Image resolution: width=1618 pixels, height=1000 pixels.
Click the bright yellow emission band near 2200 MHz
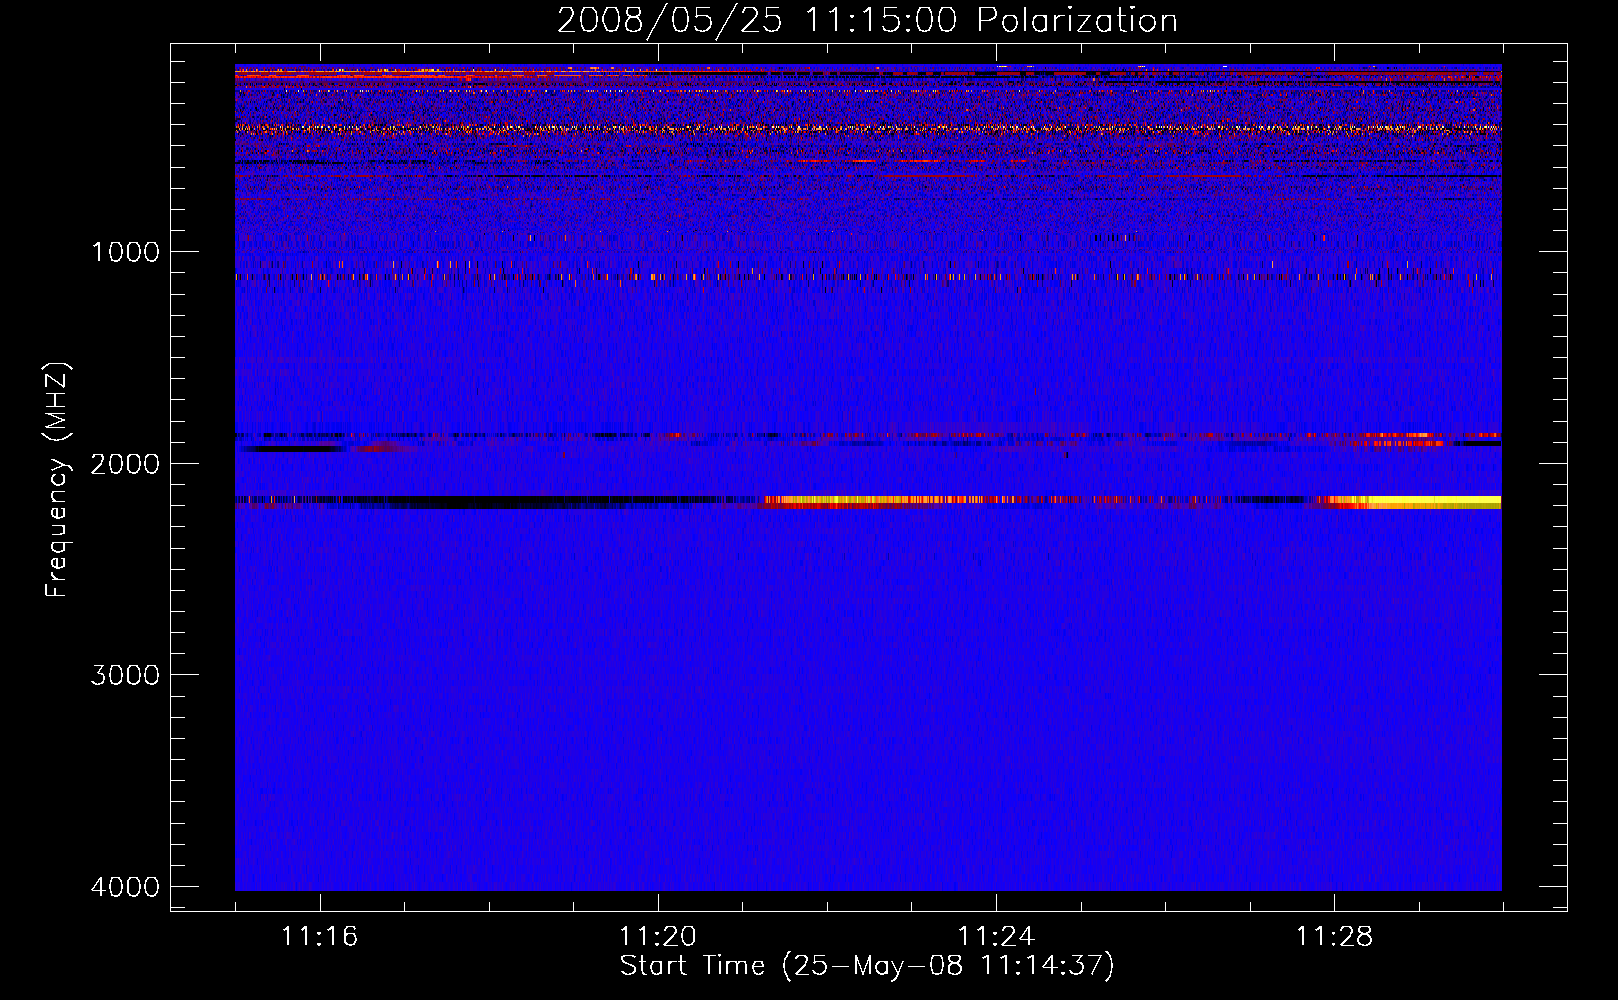pyautogui.click(x=1410, y=502)
